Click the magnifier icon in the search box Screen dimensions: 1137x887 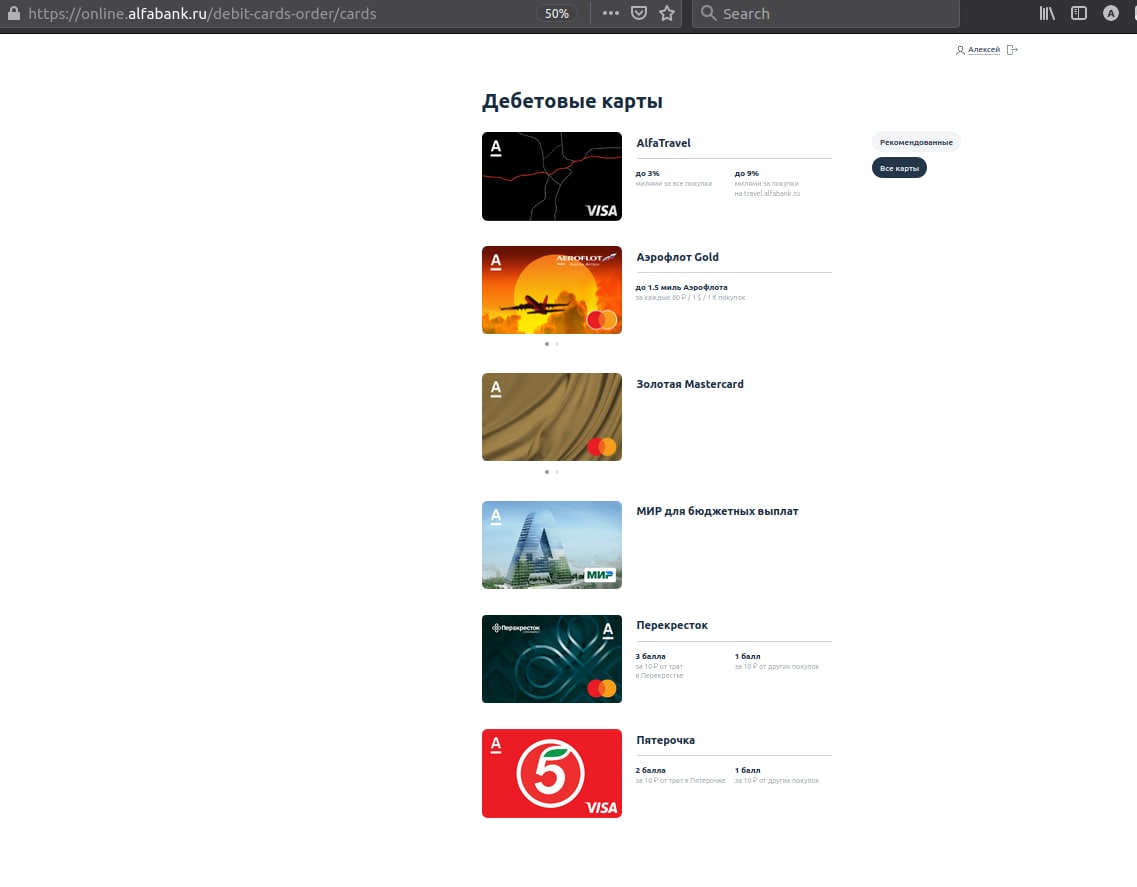708,13
